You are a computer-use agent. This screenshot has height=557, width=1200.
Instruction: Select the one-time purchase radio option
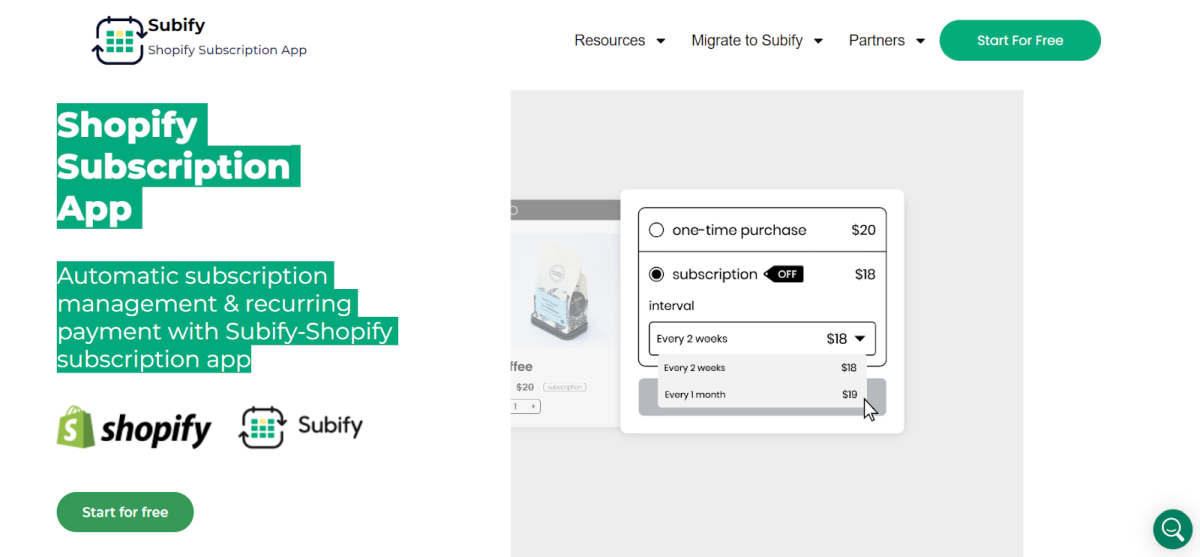(656, 230)
